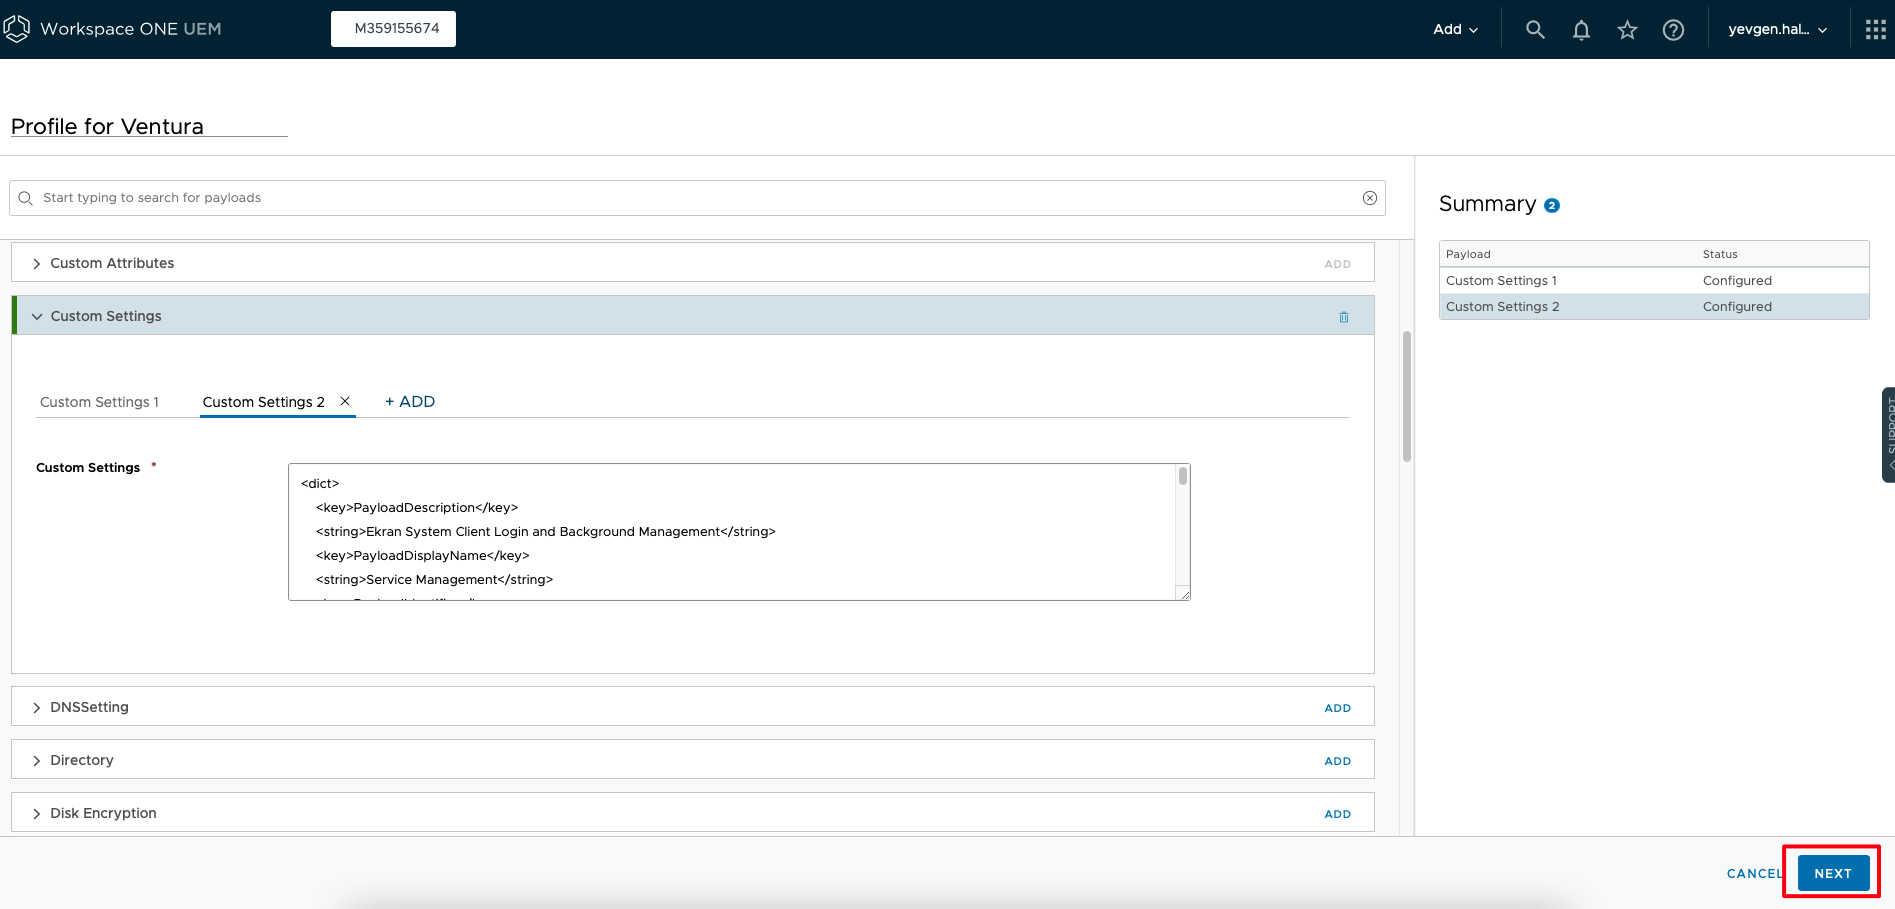Screen dimensions: 1895x909
Task: Open the apps grid icon
Action: coord(1875,30)
